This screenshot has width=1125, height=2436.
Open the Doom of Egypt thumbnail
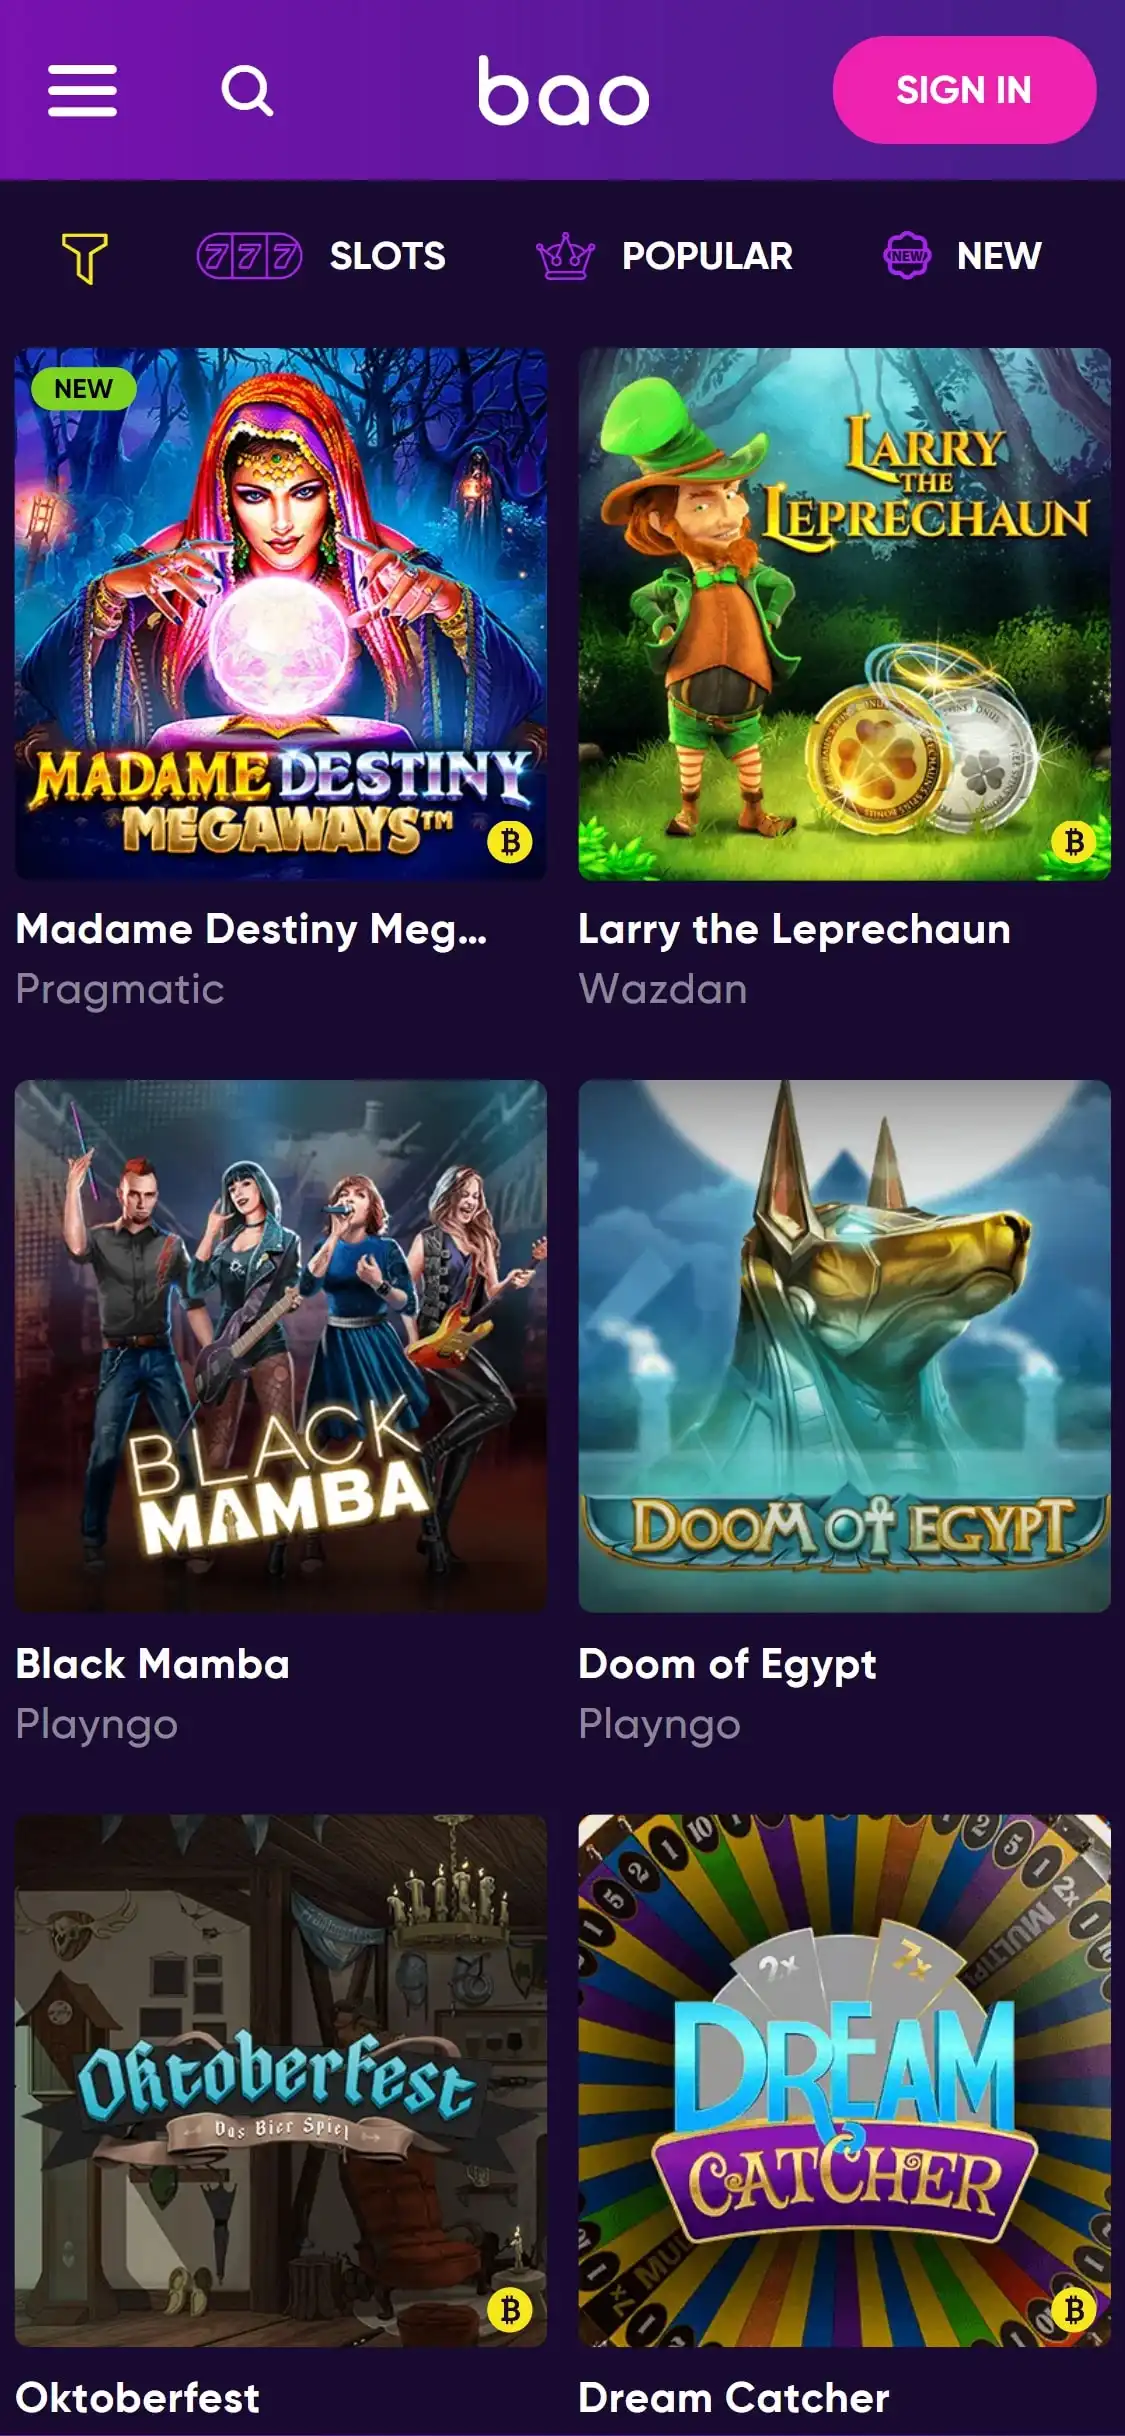pyautogui.click(x=845, y=1346)
